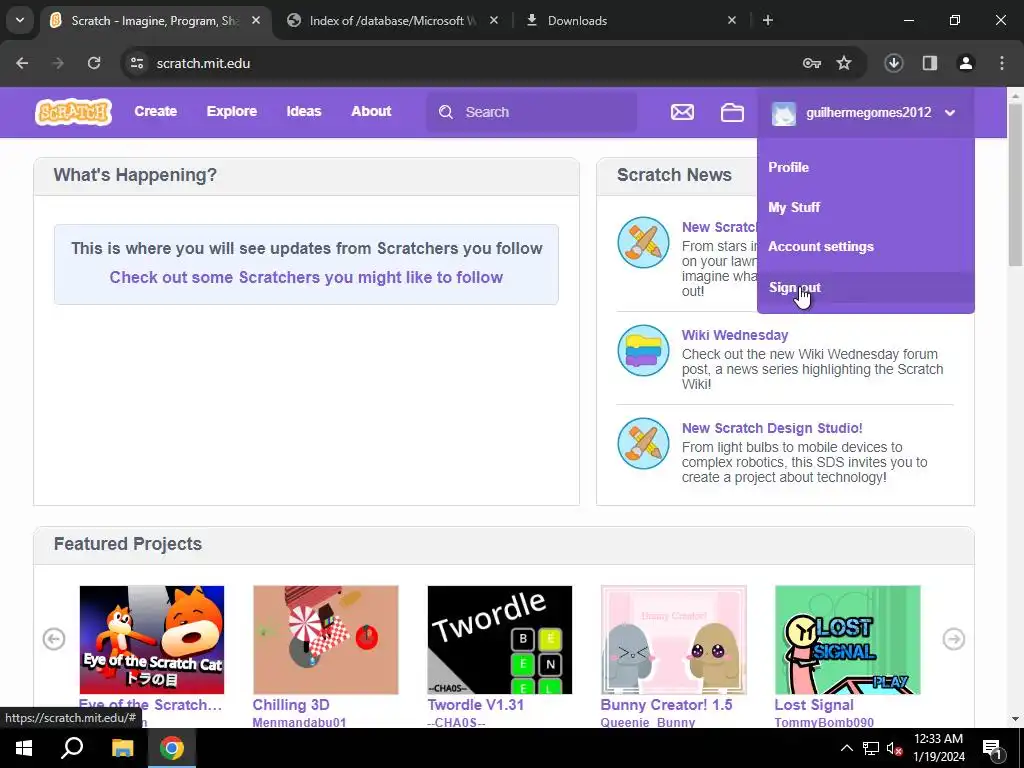Close the Index of /database tab
The height and width of the screenshot is (768, 1024).
tap(494, 20)
